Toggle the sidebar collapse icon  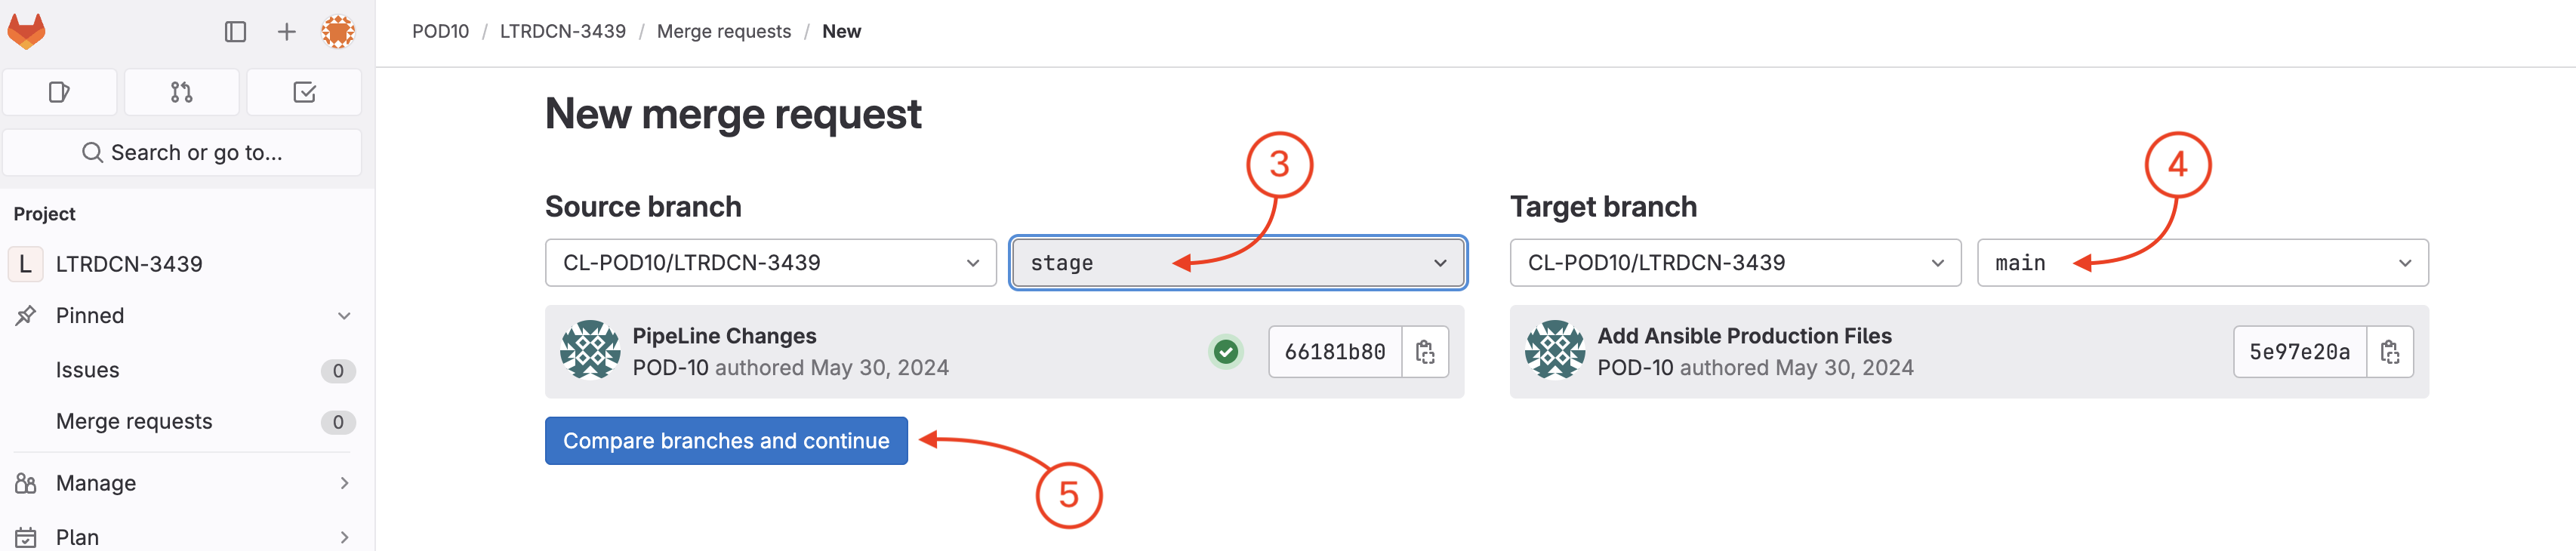tap(235, 32)
